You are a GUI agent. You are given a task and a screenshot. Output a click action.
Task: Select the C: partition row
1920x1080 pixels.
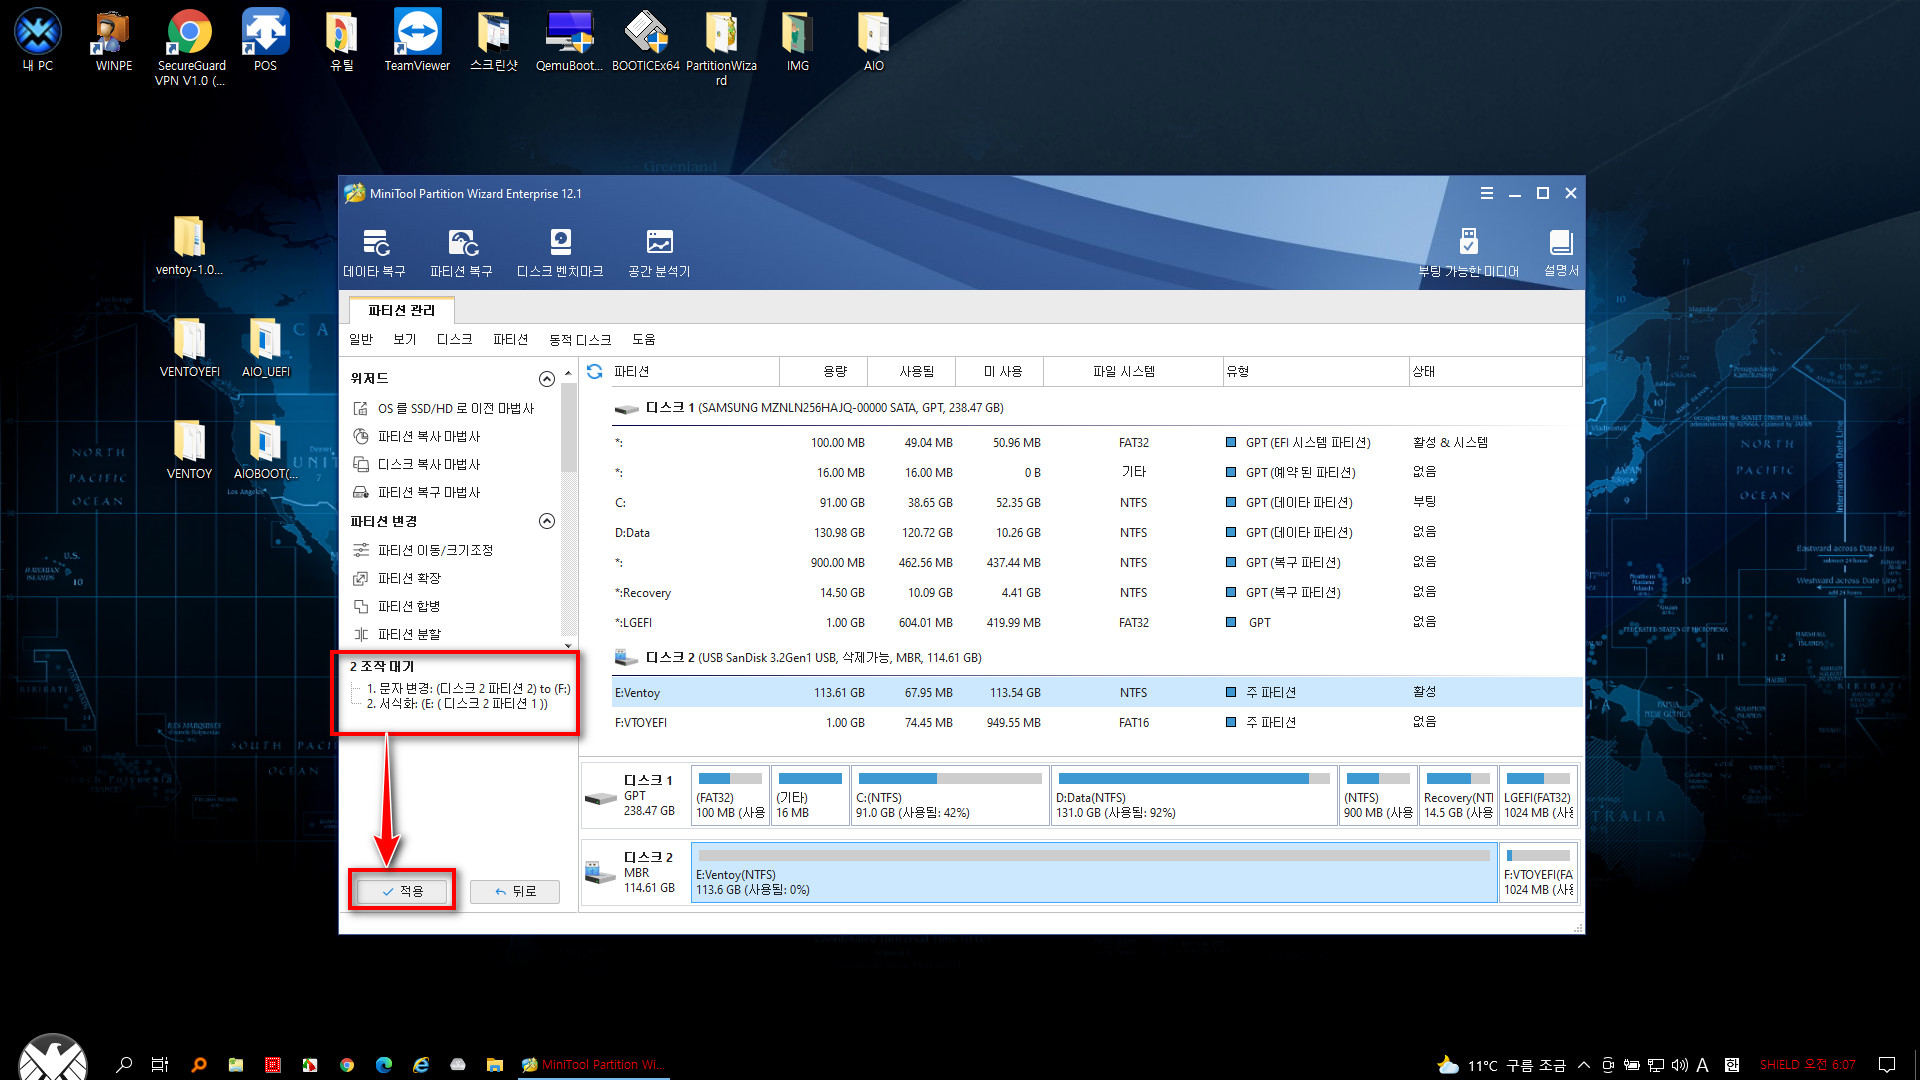tap(1097, 502)
